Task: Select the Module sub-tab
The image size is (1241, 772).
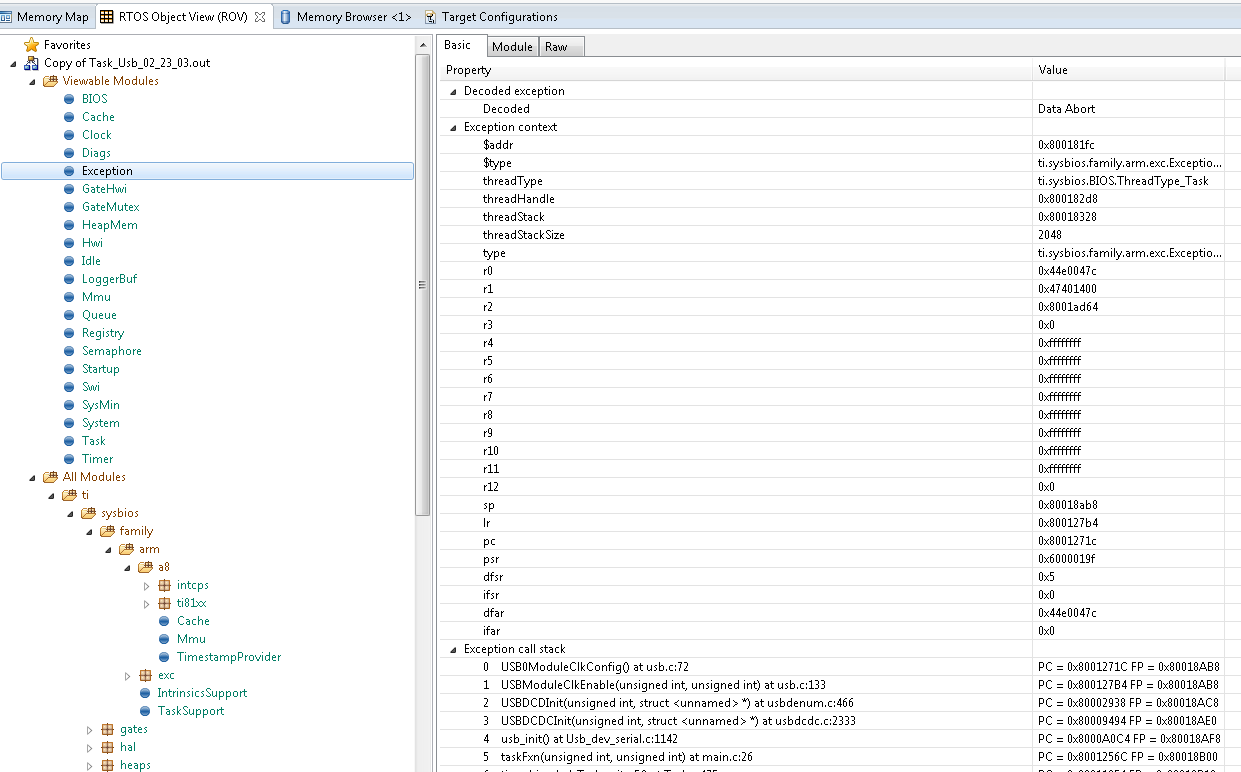Action: (x=512, y=47)
